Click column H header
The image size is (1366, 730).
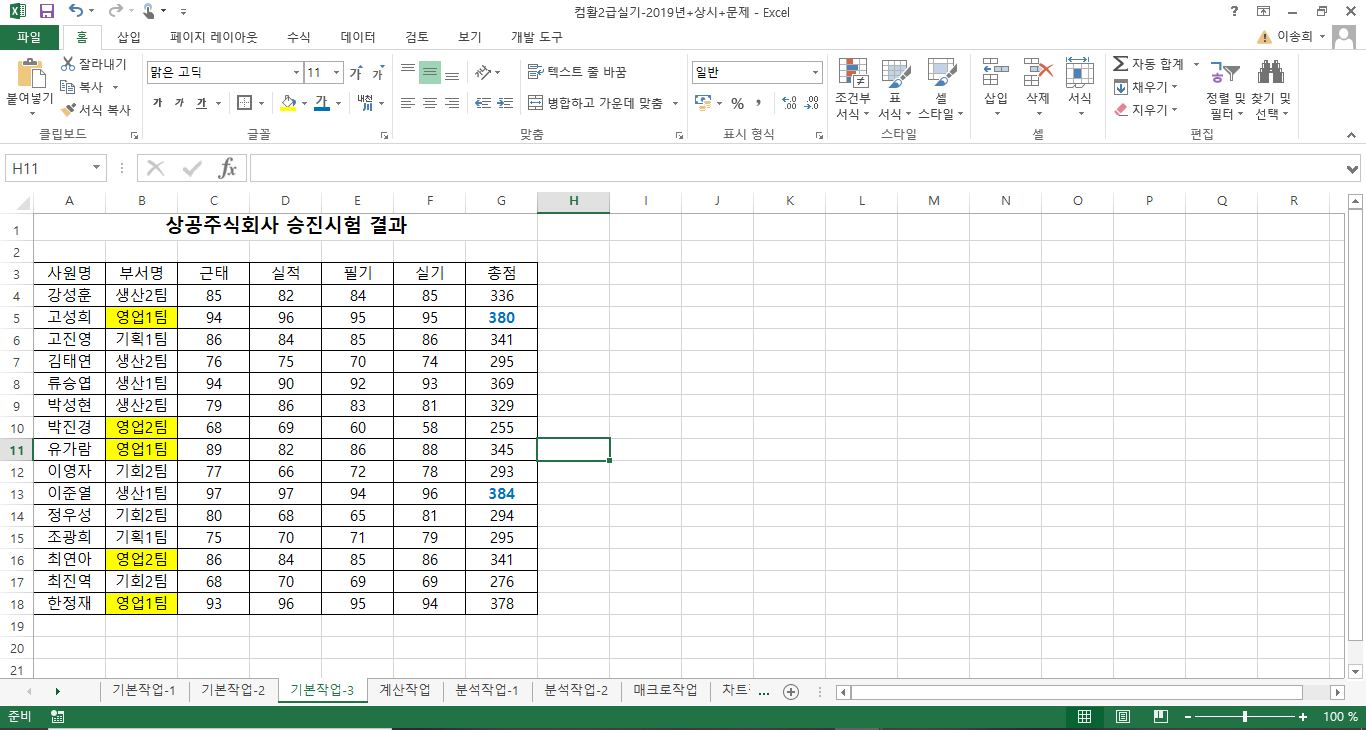tap(574, 201)
